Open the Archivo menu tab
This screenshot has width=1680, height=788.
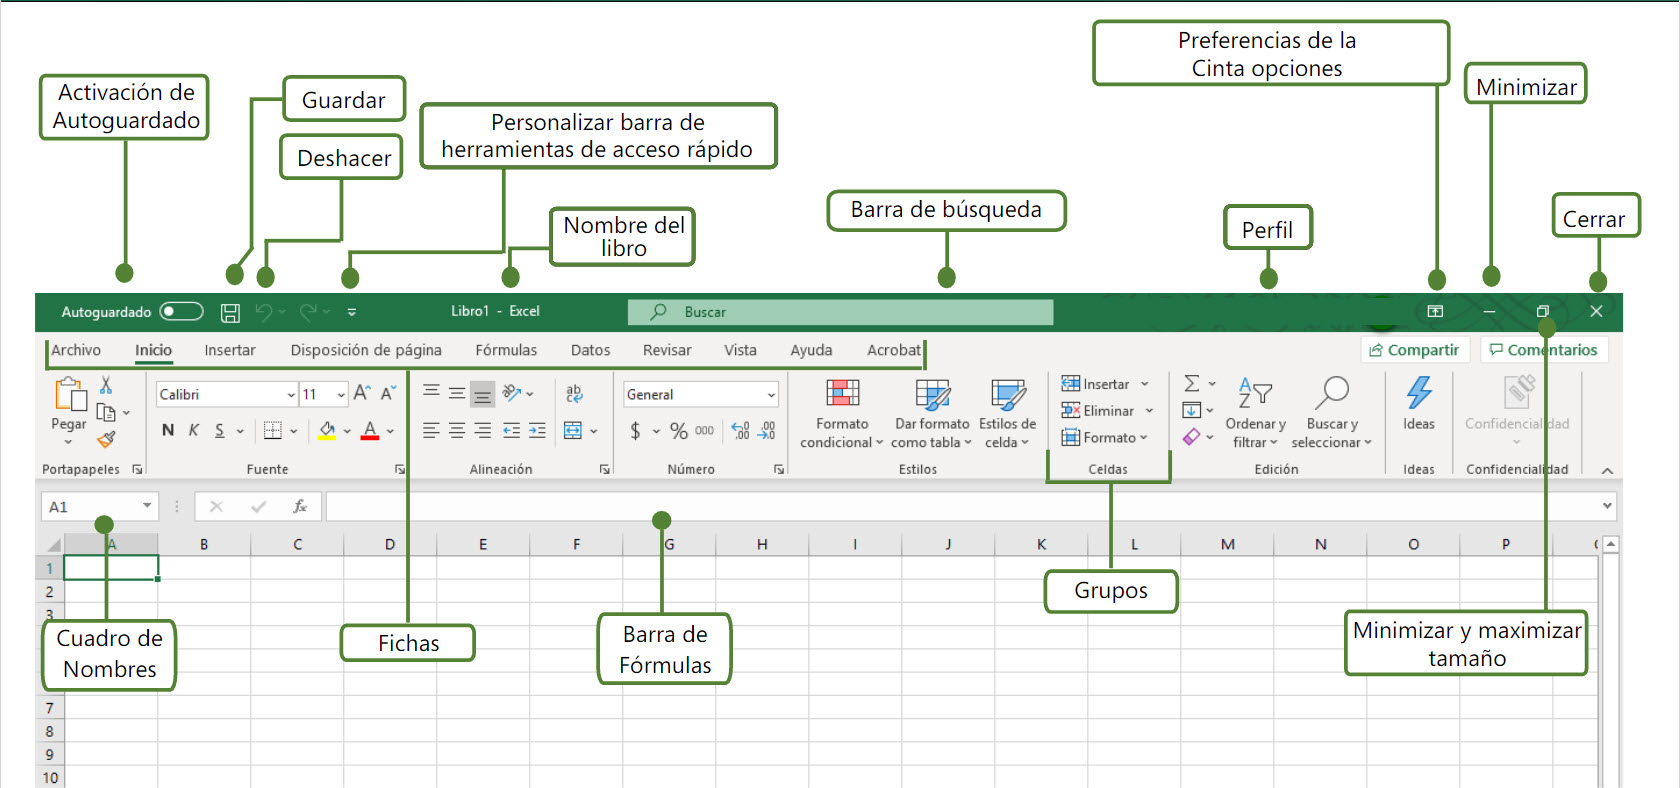(76, 350)
